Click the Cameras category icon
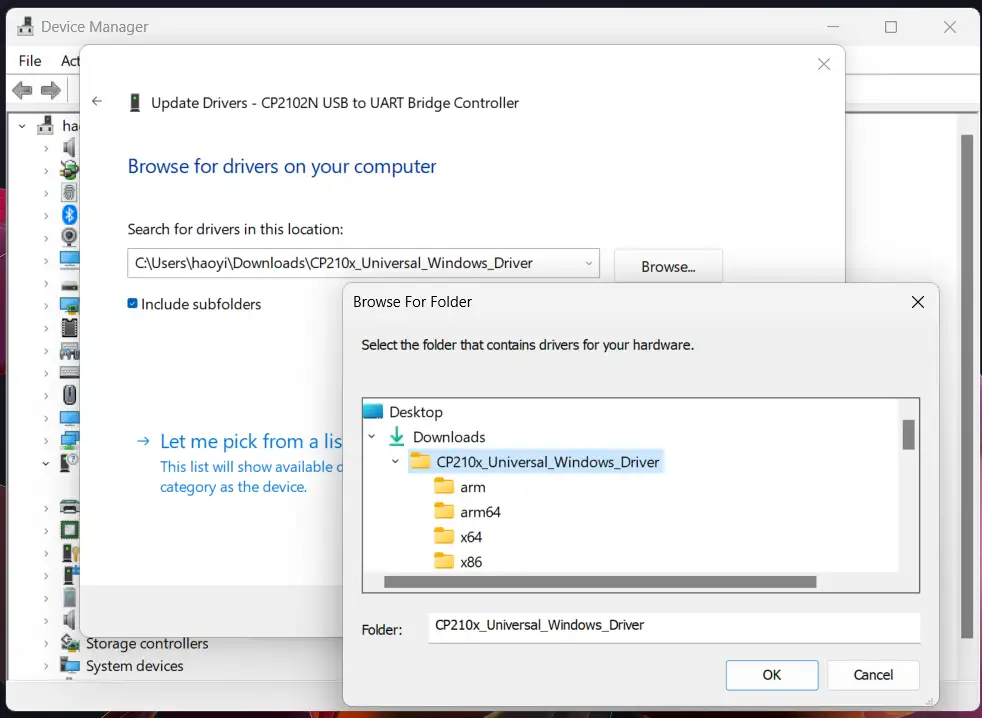 (x=68, y=237)
